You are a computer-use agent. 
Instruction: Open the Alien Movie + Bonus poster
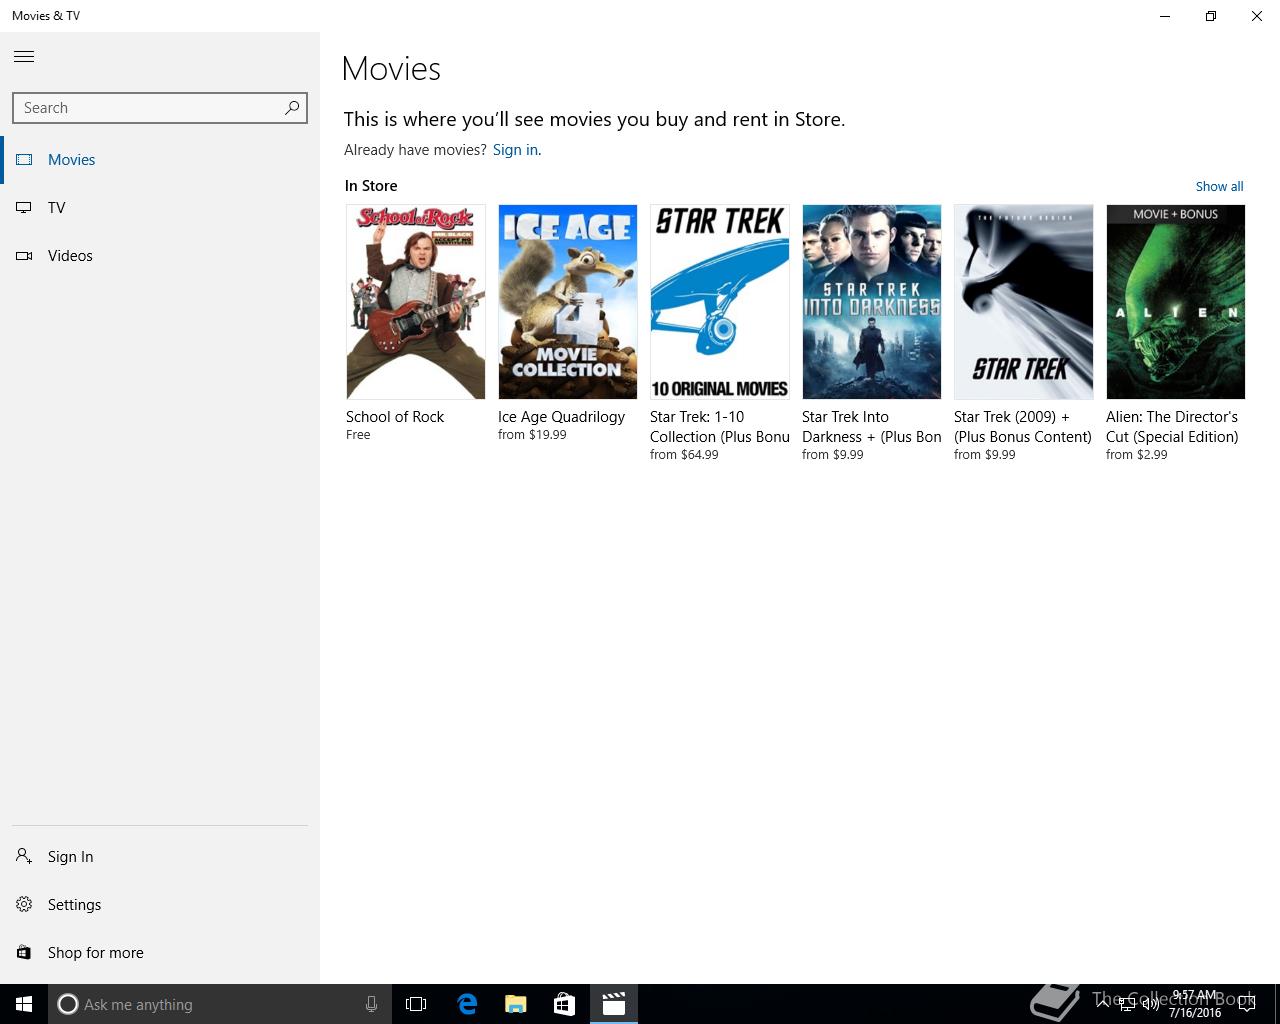[x=1176, y=302]
